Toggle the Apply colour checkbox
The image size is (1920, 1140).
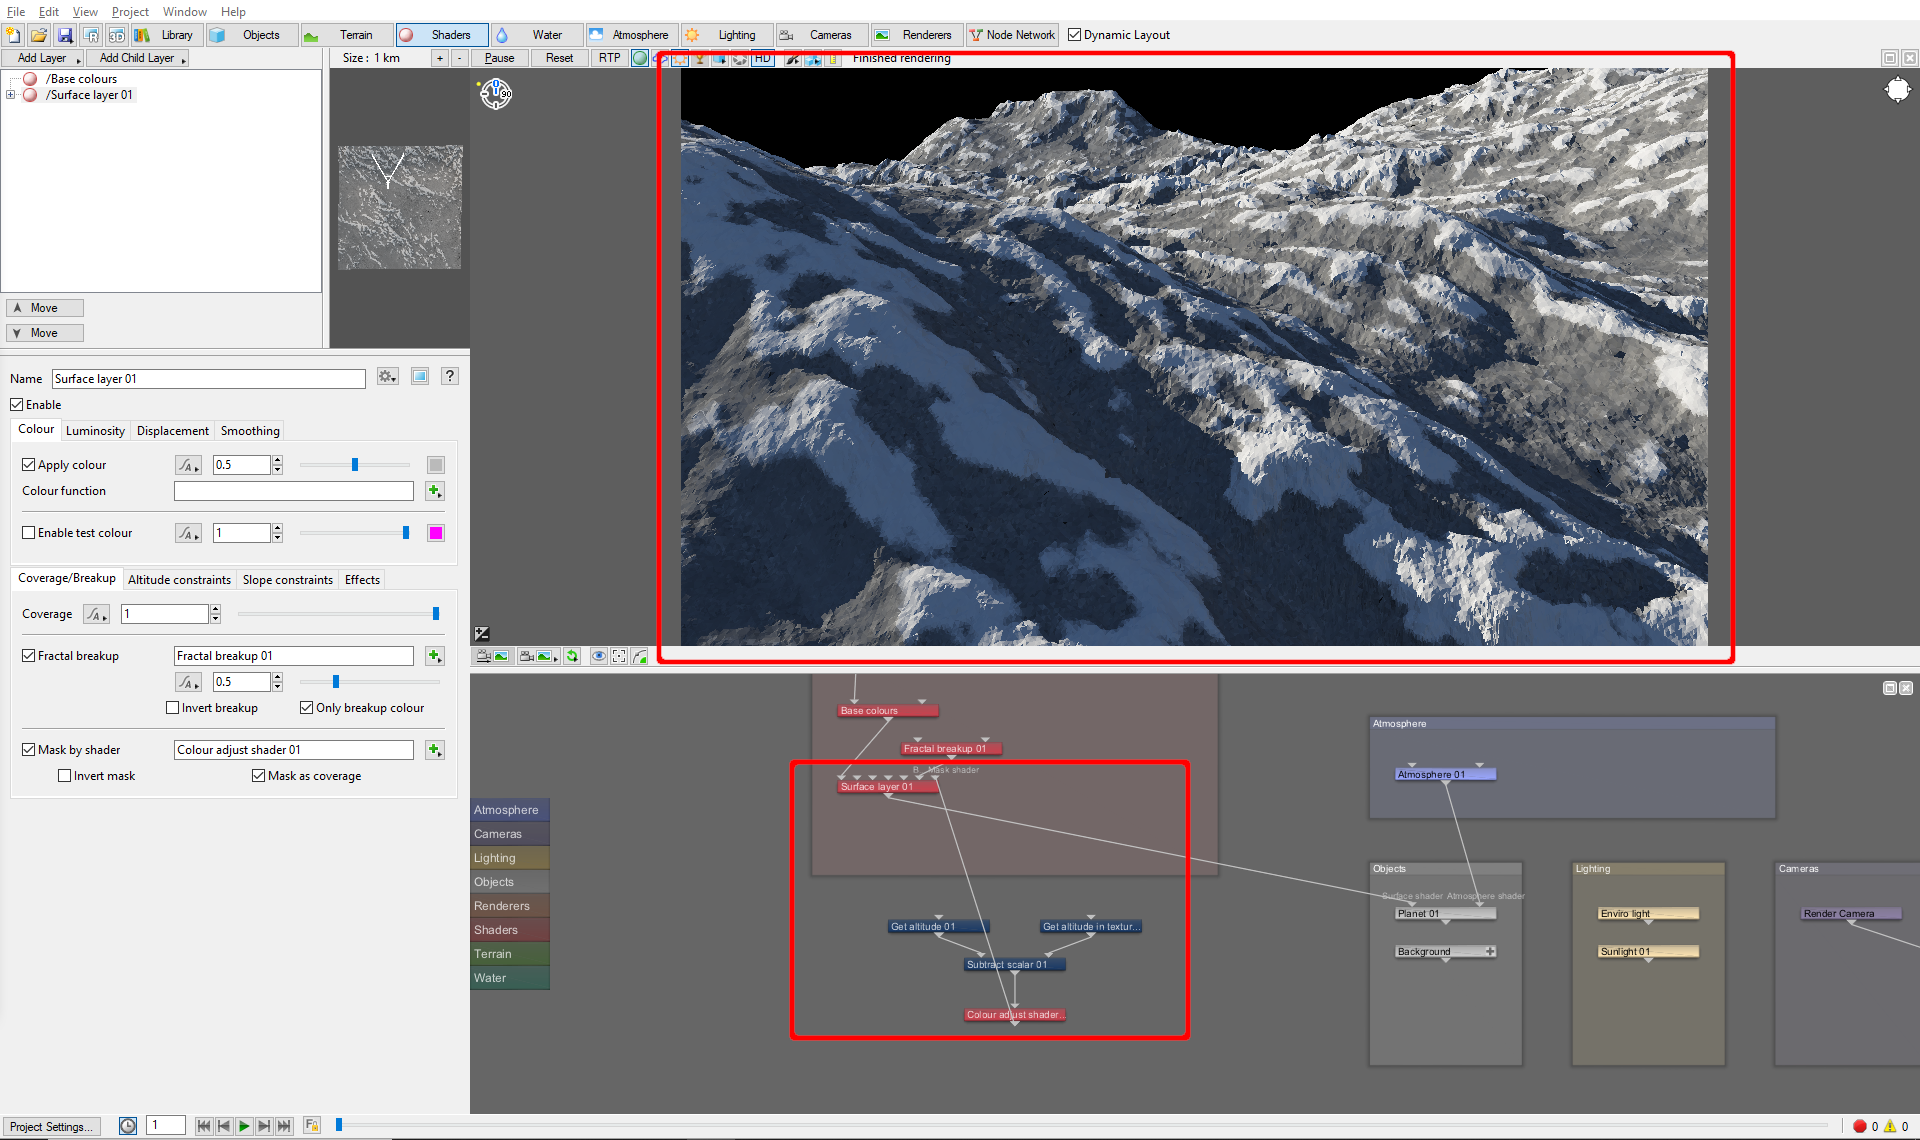(x=29, y=465)
